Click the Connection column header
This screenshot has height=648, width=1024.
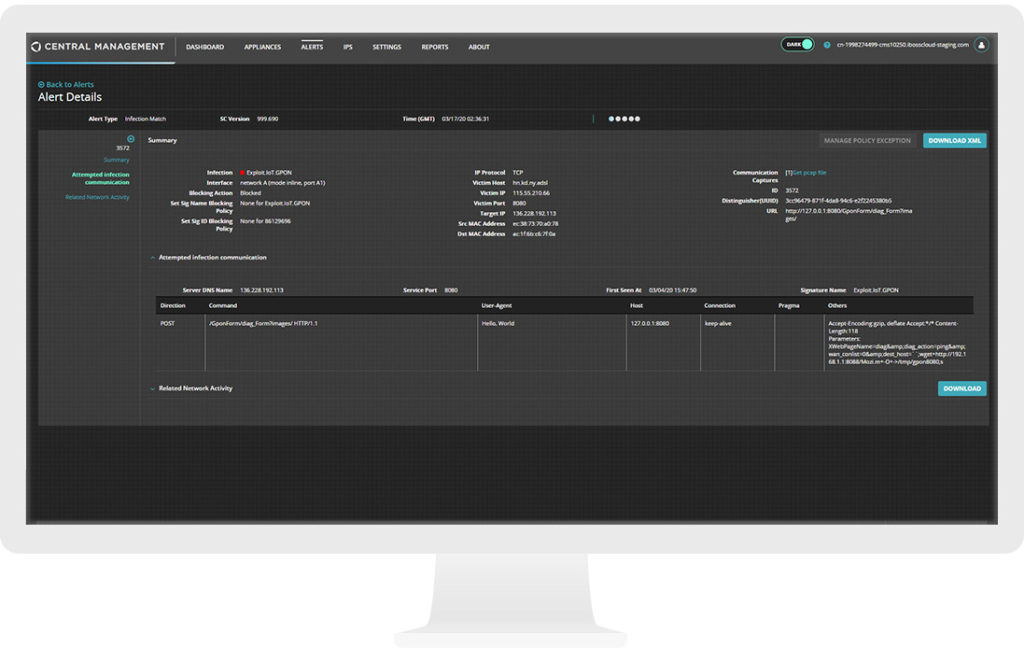pos(720,306)
